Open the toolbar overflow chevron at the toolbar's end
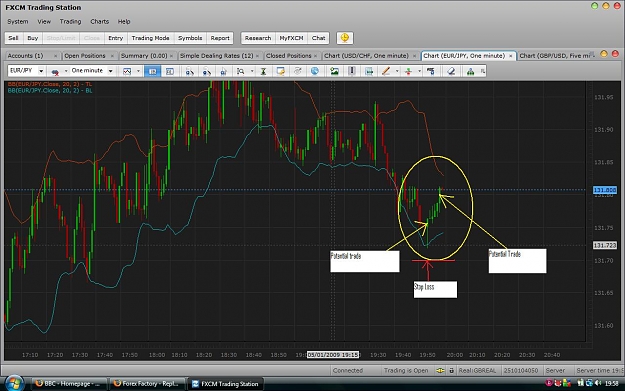Viewport: 625px width, 391px height. pyautogui.click(x=483, y=71)
